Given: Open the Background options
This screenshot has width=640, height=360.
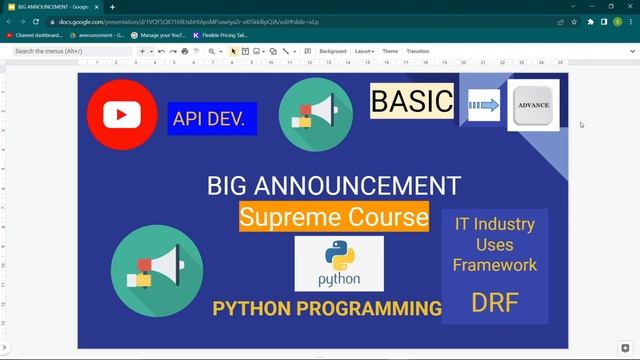Looking at the screenshot, I should pos(333,51).
